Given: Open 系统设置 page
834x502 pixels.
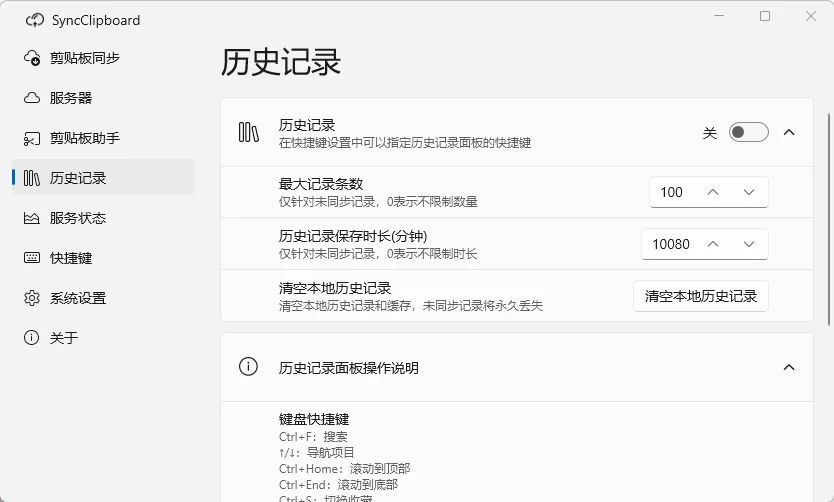Looking at the screenshot, I should [x=103, y=298].
